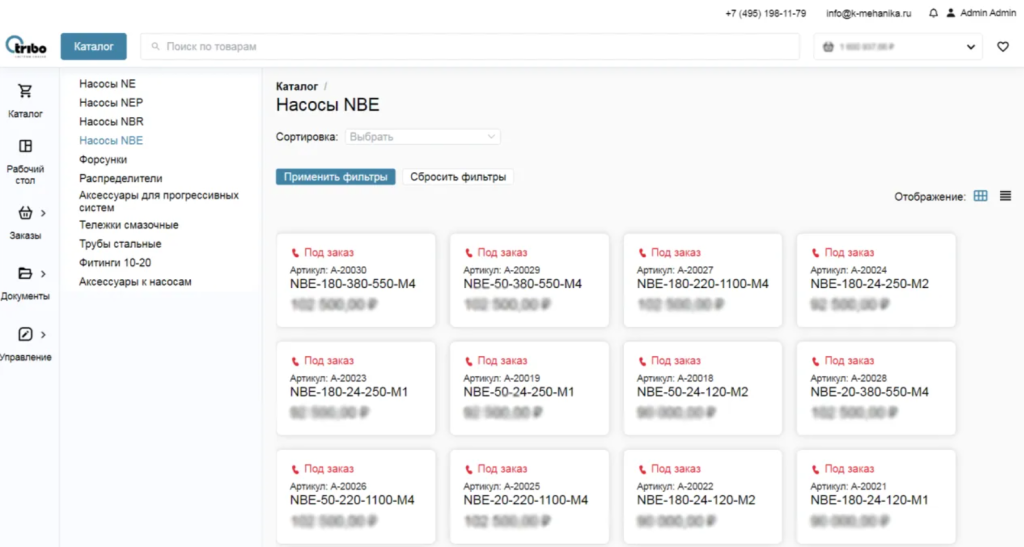The image size is (1024, 547).
Task: Switch to grid view display
Action: [x=980, y=196]
